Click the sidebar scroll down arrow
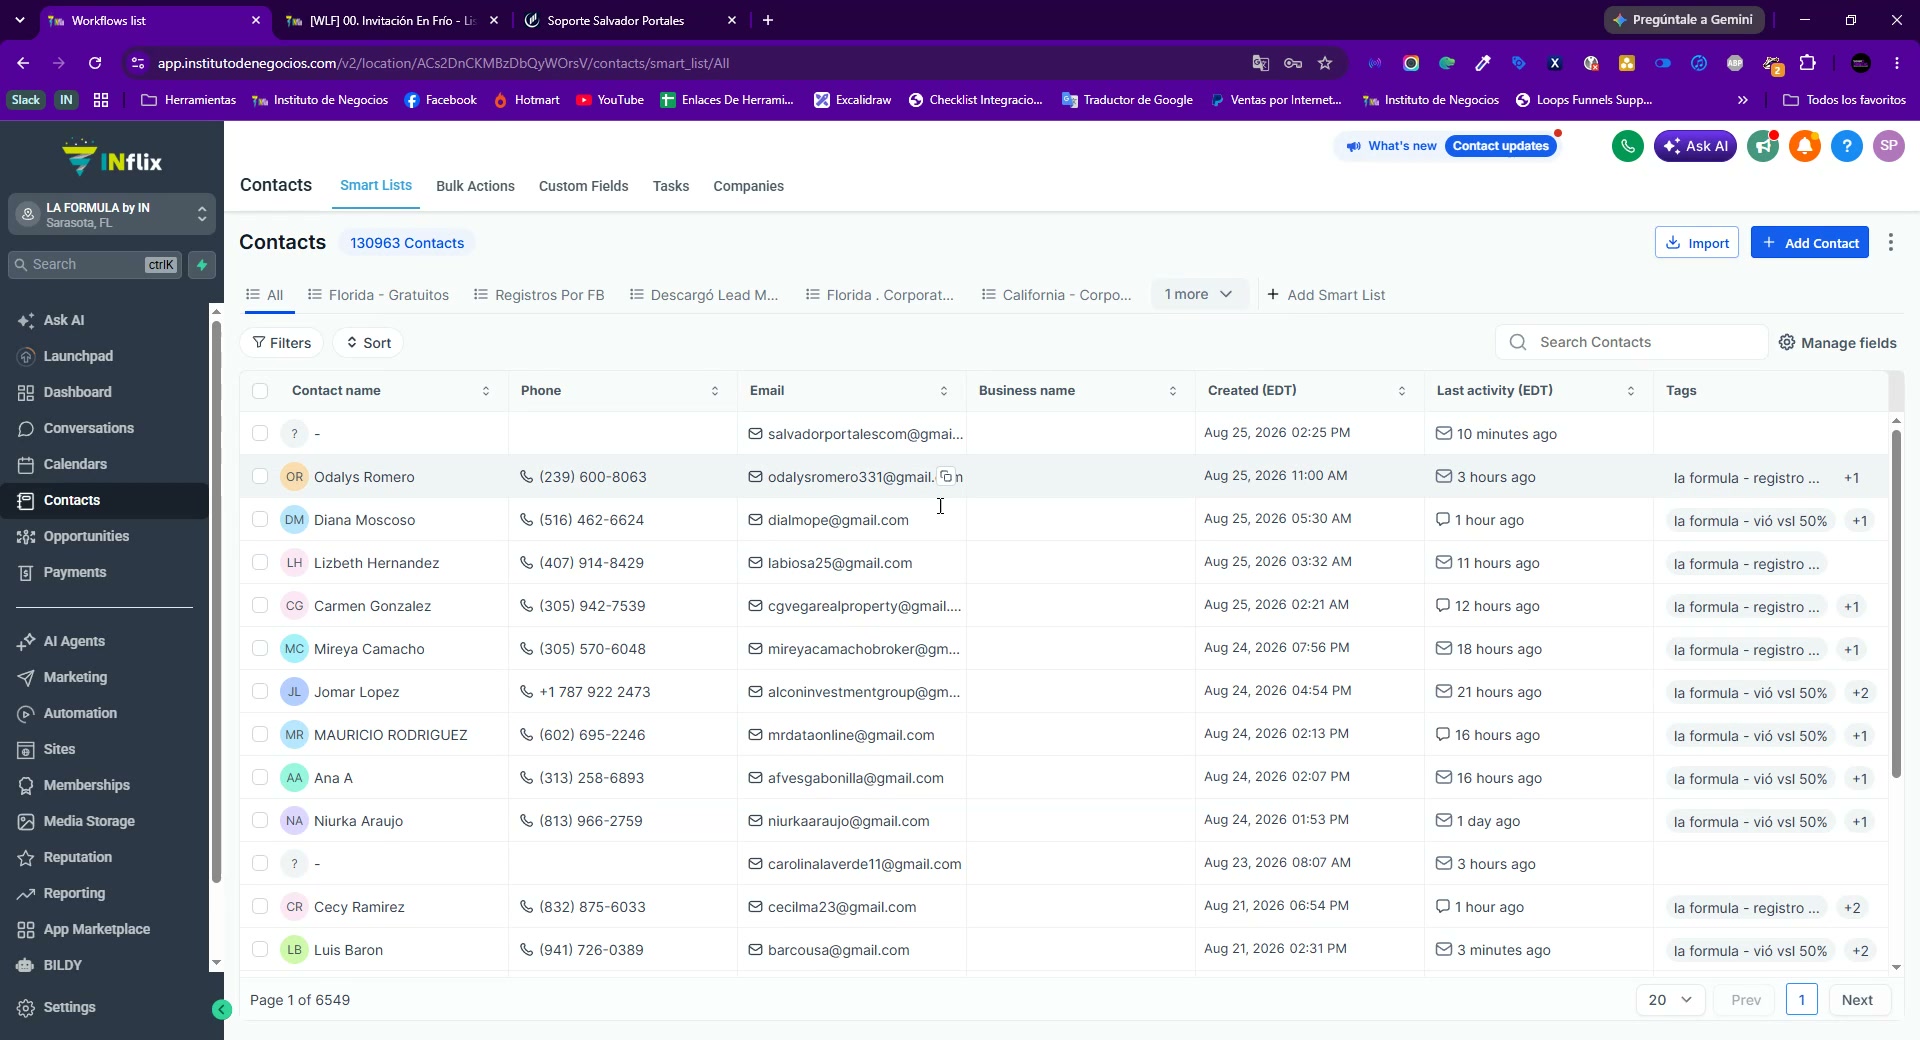Image resolution: width=1920 pixels, height=1040 pixels. (216, 963)
